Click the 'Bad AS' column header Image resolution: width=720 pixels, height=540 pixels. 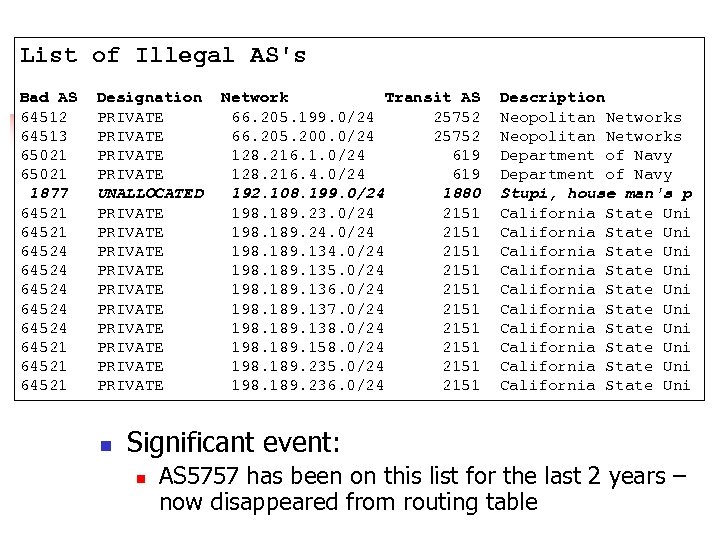tap(48, 97)
